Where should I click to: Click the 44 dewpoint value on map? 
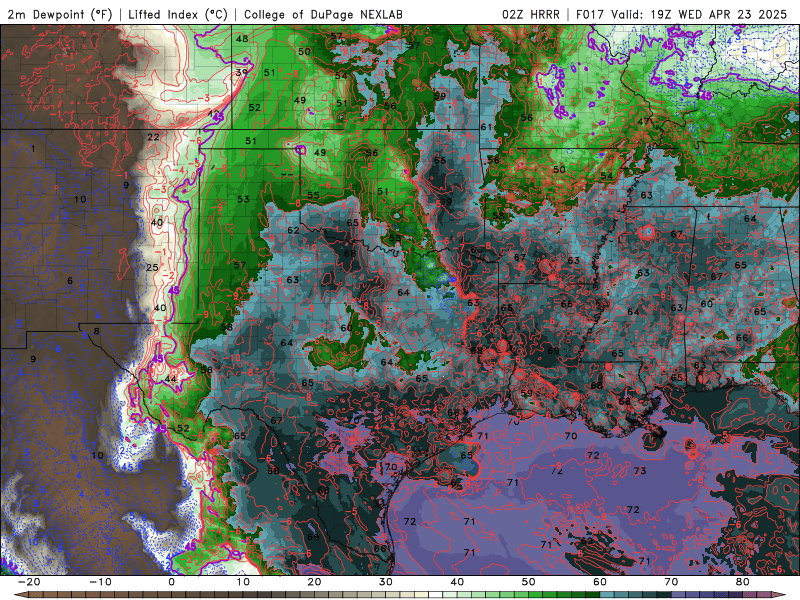click(x=170, y=379)
